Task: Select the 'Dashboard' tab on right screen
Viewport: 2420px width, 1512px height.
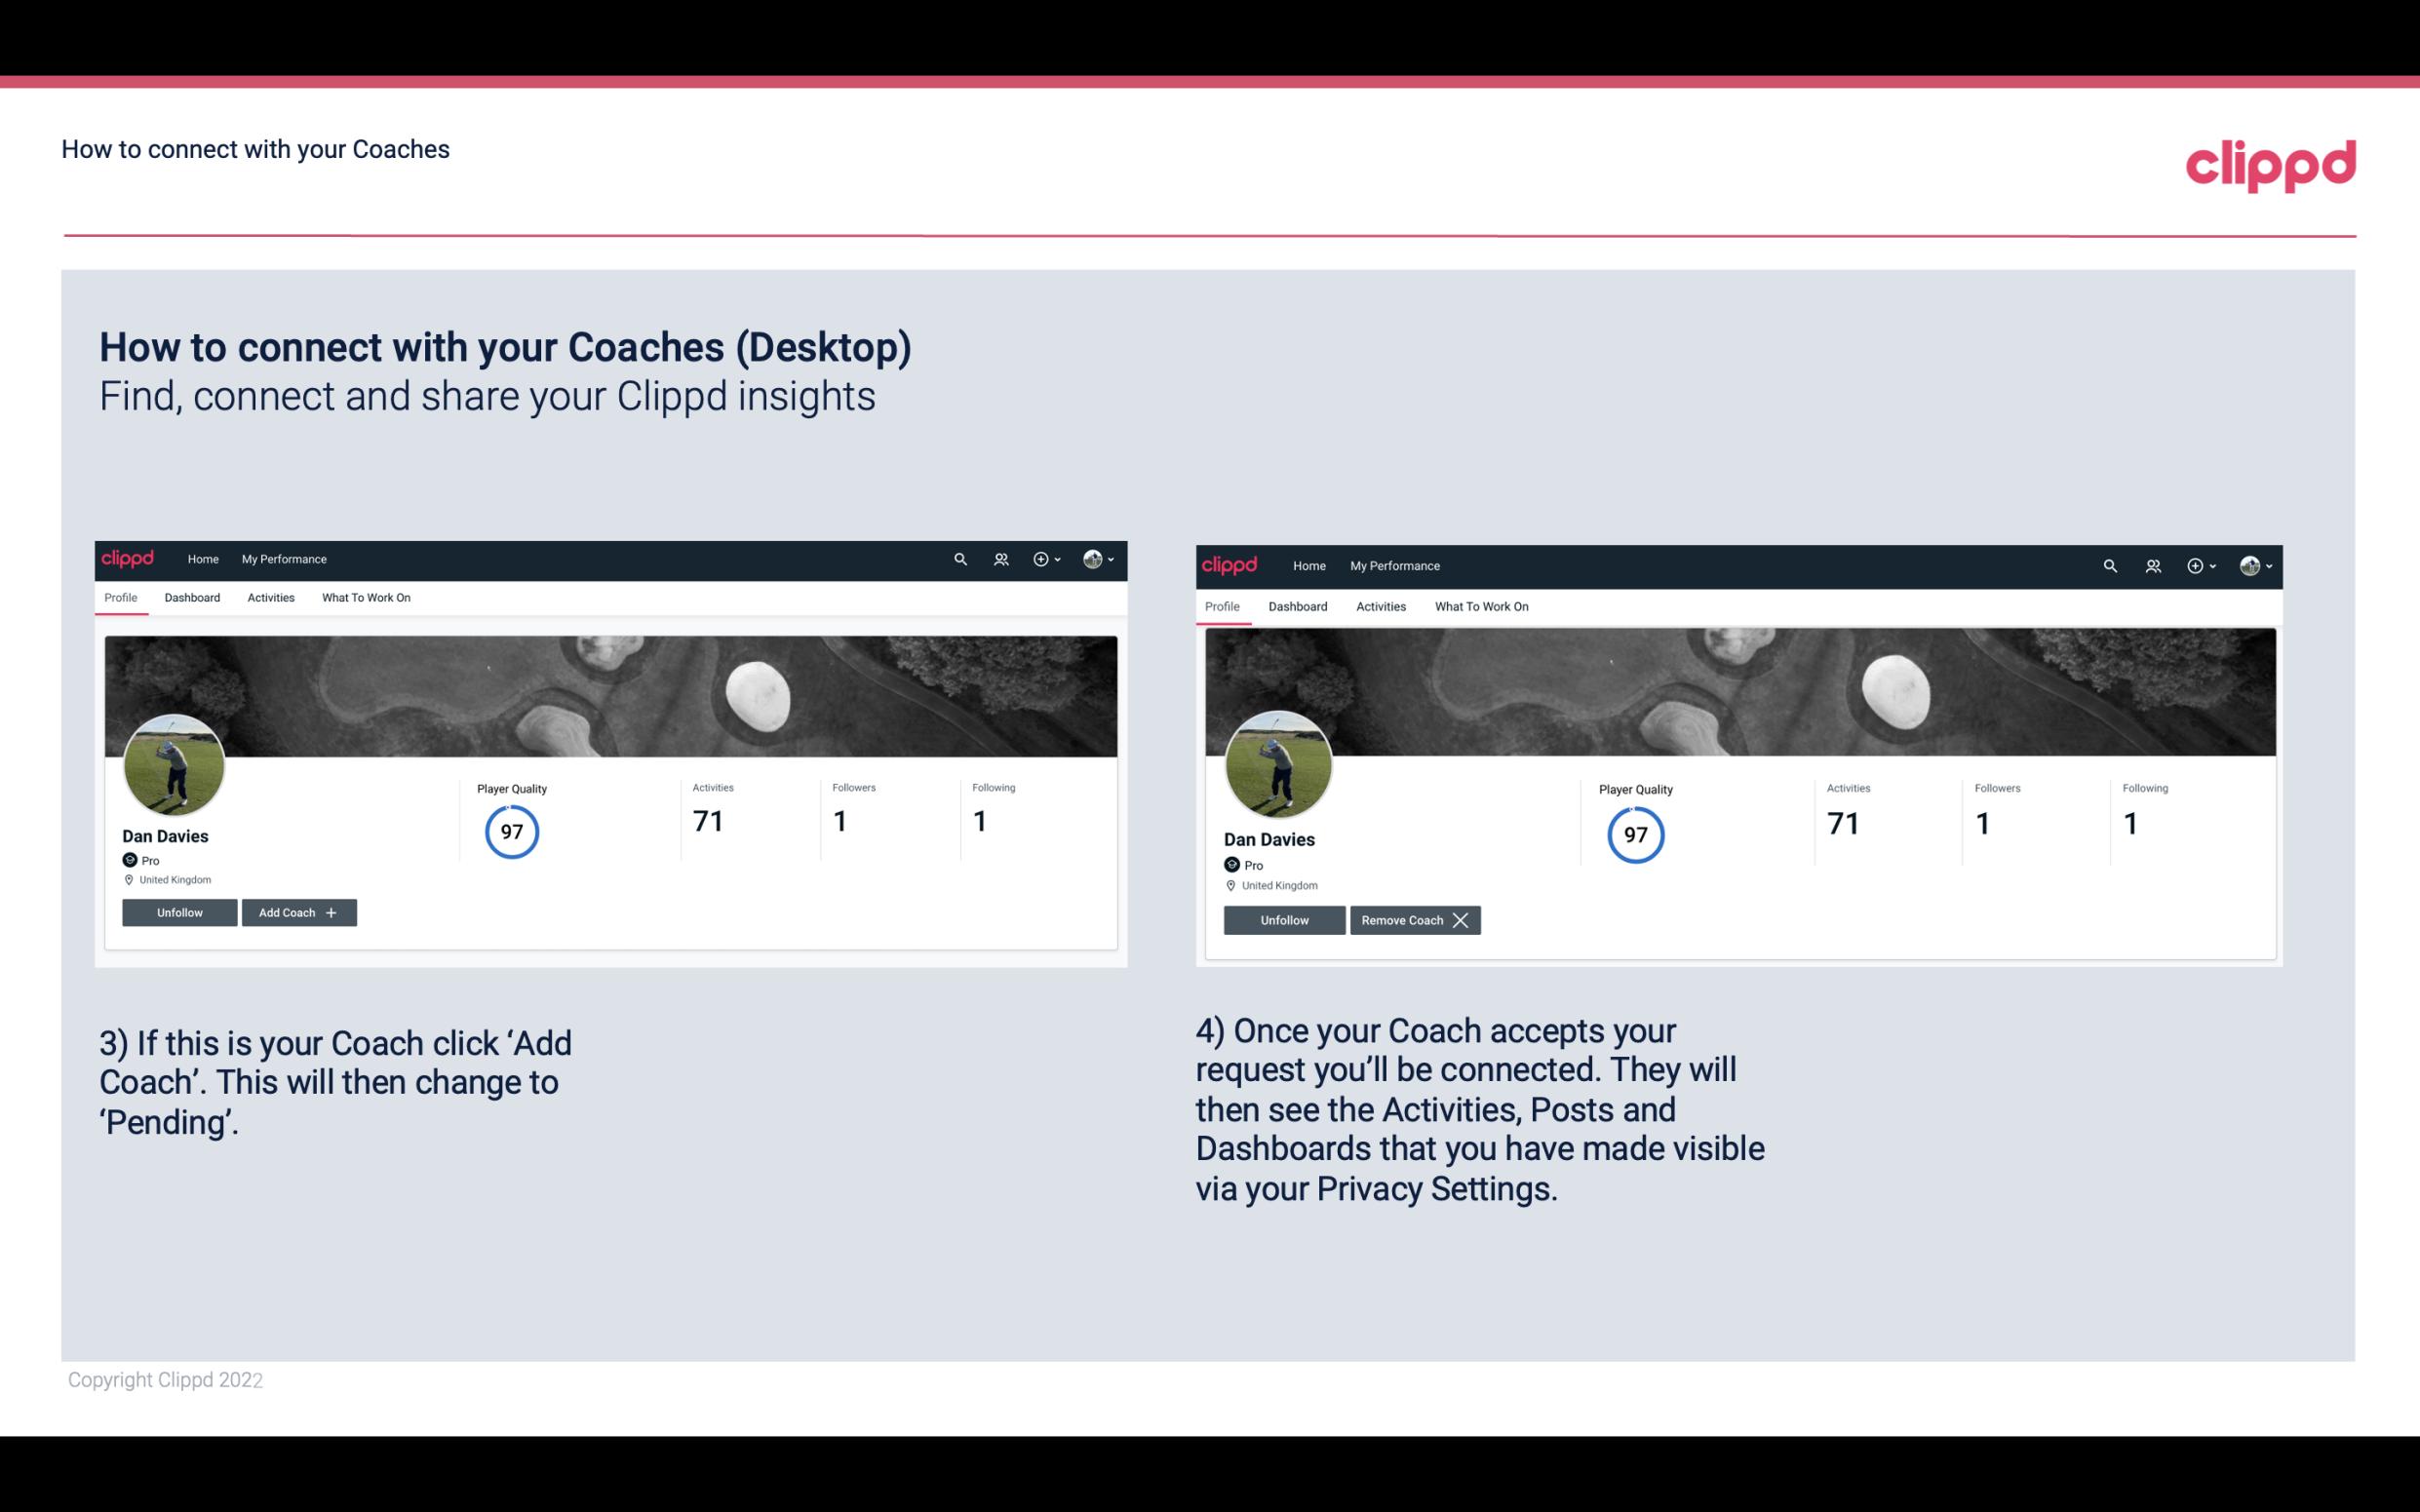Action: pos(1296,604)
